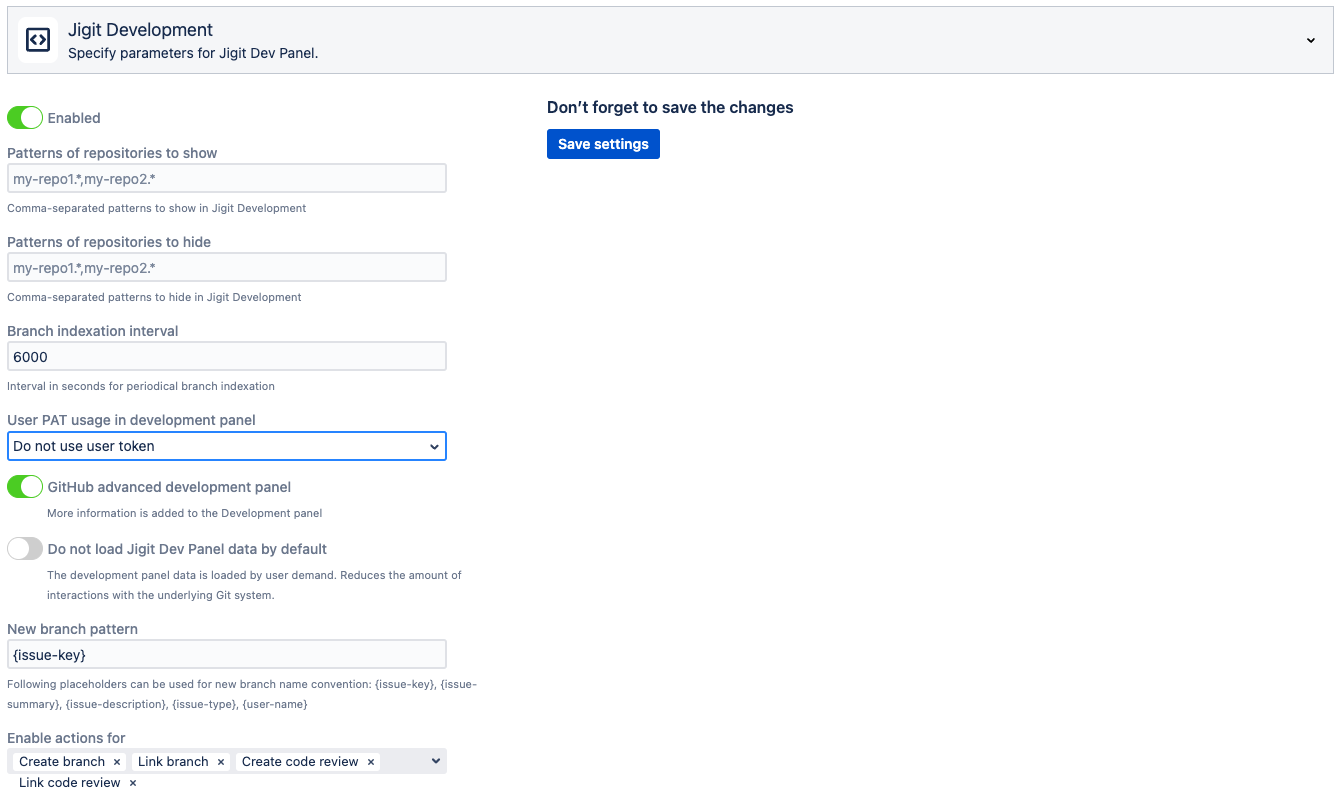Remove the Link code review tag
Viewport: 1340px width, 799px height.
133,783
